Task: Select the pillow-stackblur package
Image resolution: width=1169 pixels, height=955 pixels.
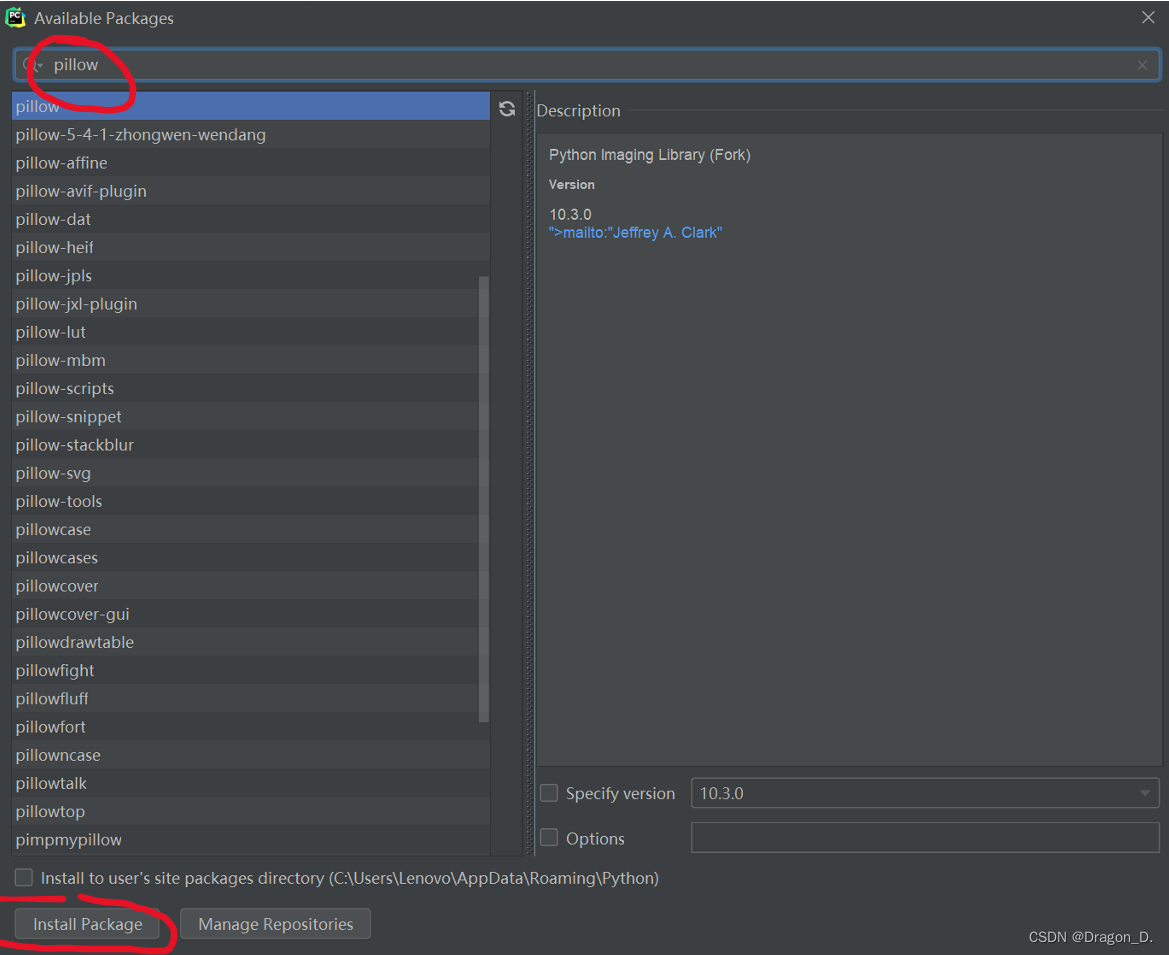Action: coord(251,445)
